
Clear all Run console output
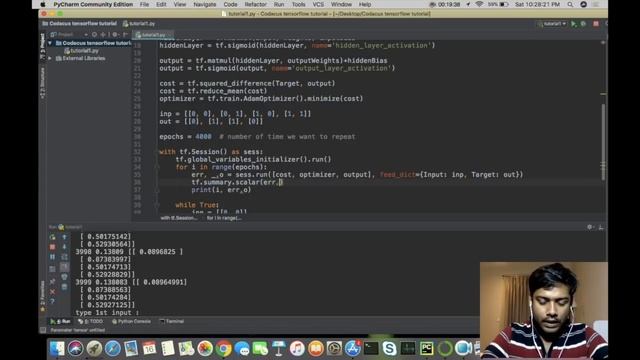point(64,287)
